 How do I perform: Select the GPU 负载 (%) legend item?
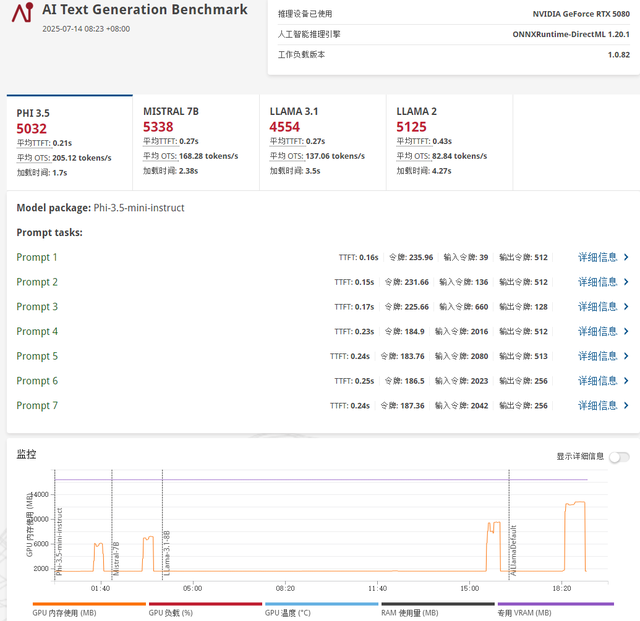[x=205, y=610]
